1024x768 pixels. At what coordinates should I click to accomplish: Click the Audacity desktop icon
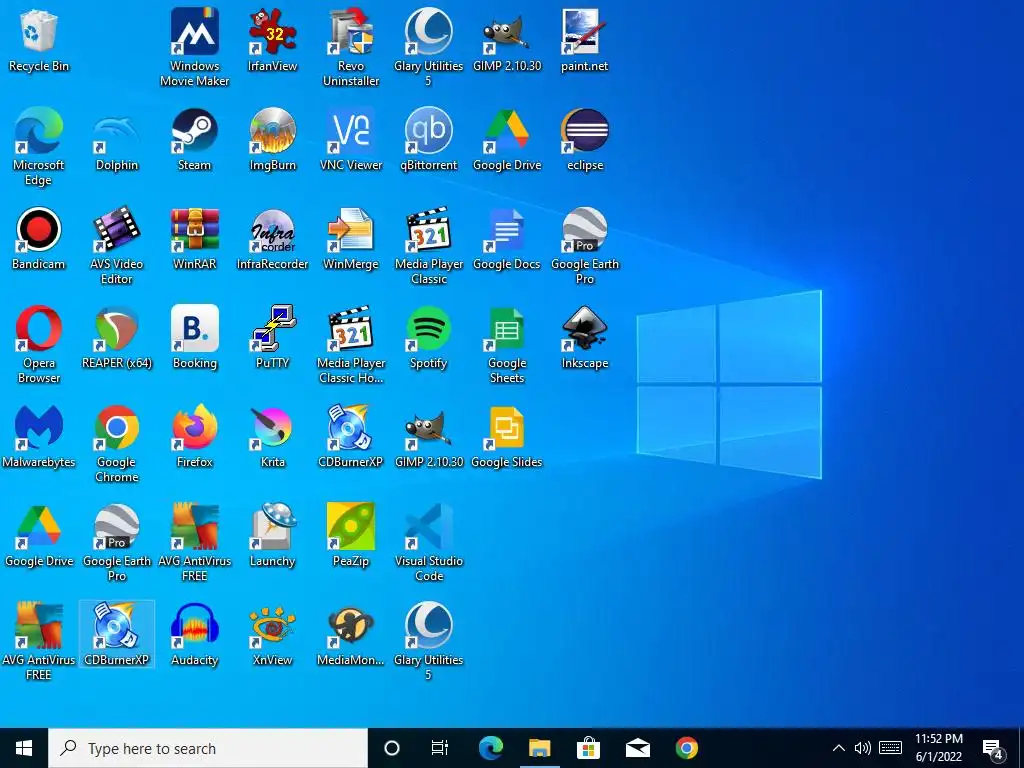(x=195, y=635)
